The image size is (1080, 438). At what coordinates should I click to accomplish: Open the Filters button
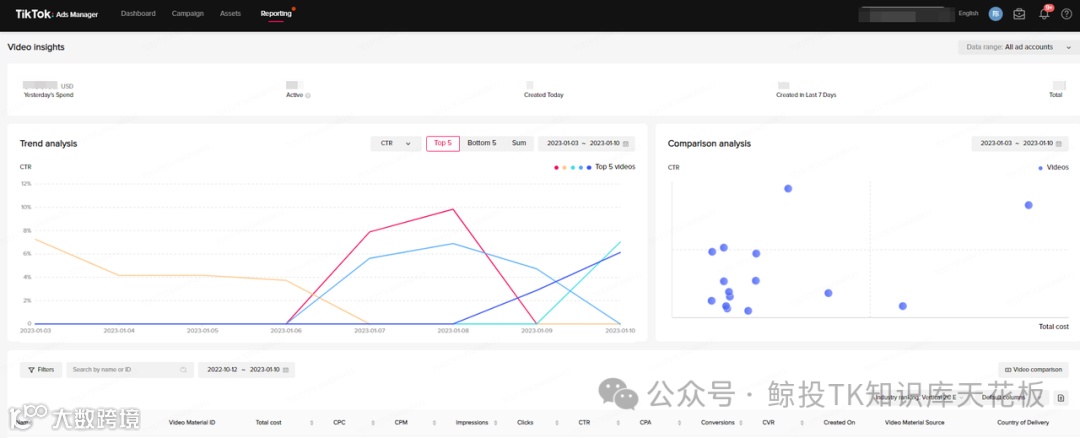tap(41, 370)
